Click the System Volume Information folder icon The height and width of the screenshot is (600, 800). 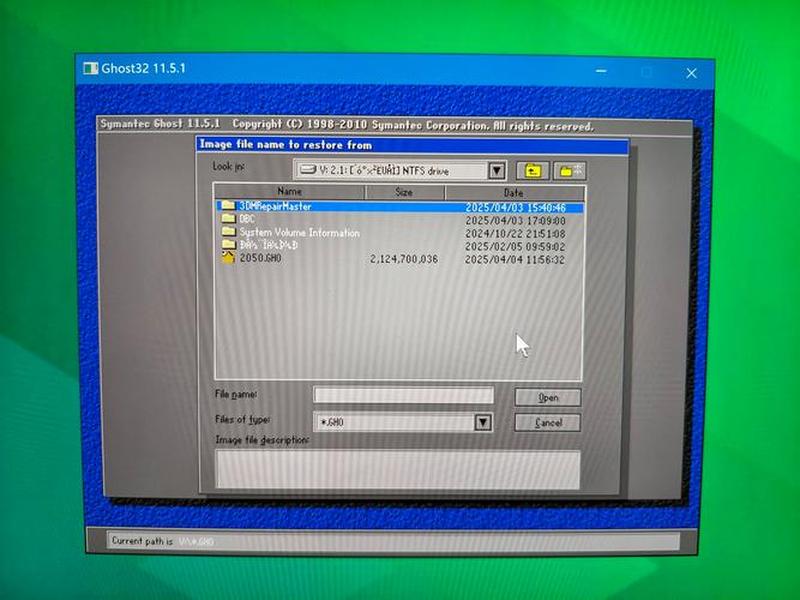click(228, 232)
